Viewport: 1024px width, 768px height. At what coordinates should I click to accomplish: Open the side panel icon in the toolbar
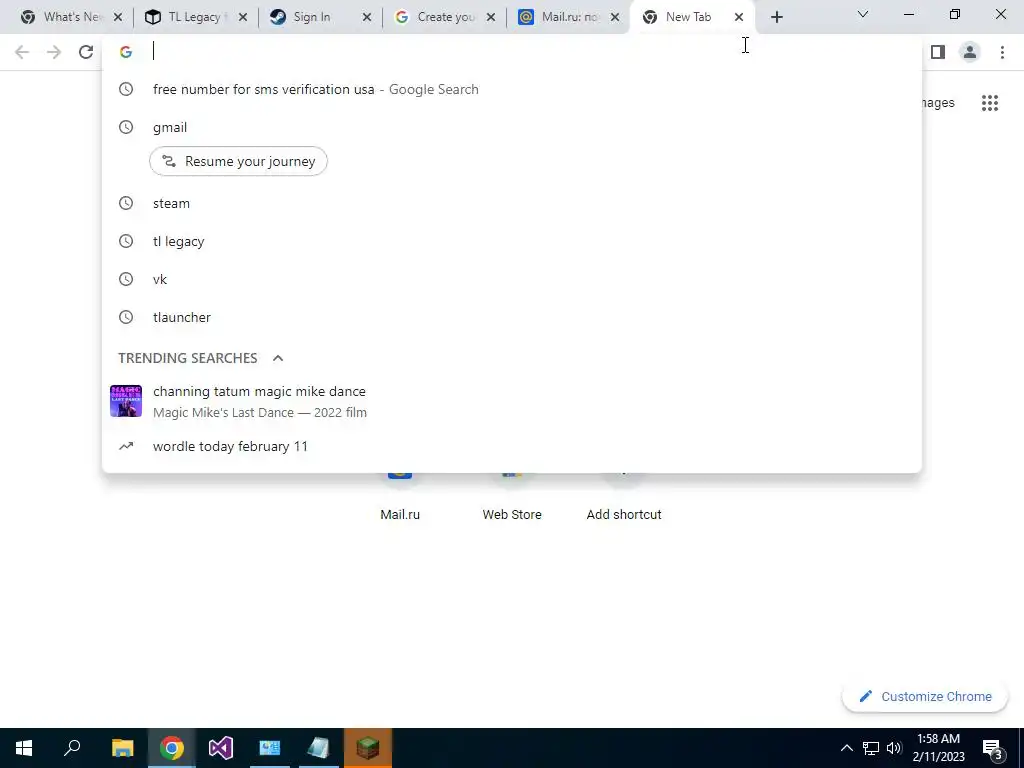(x=938, y=52)
